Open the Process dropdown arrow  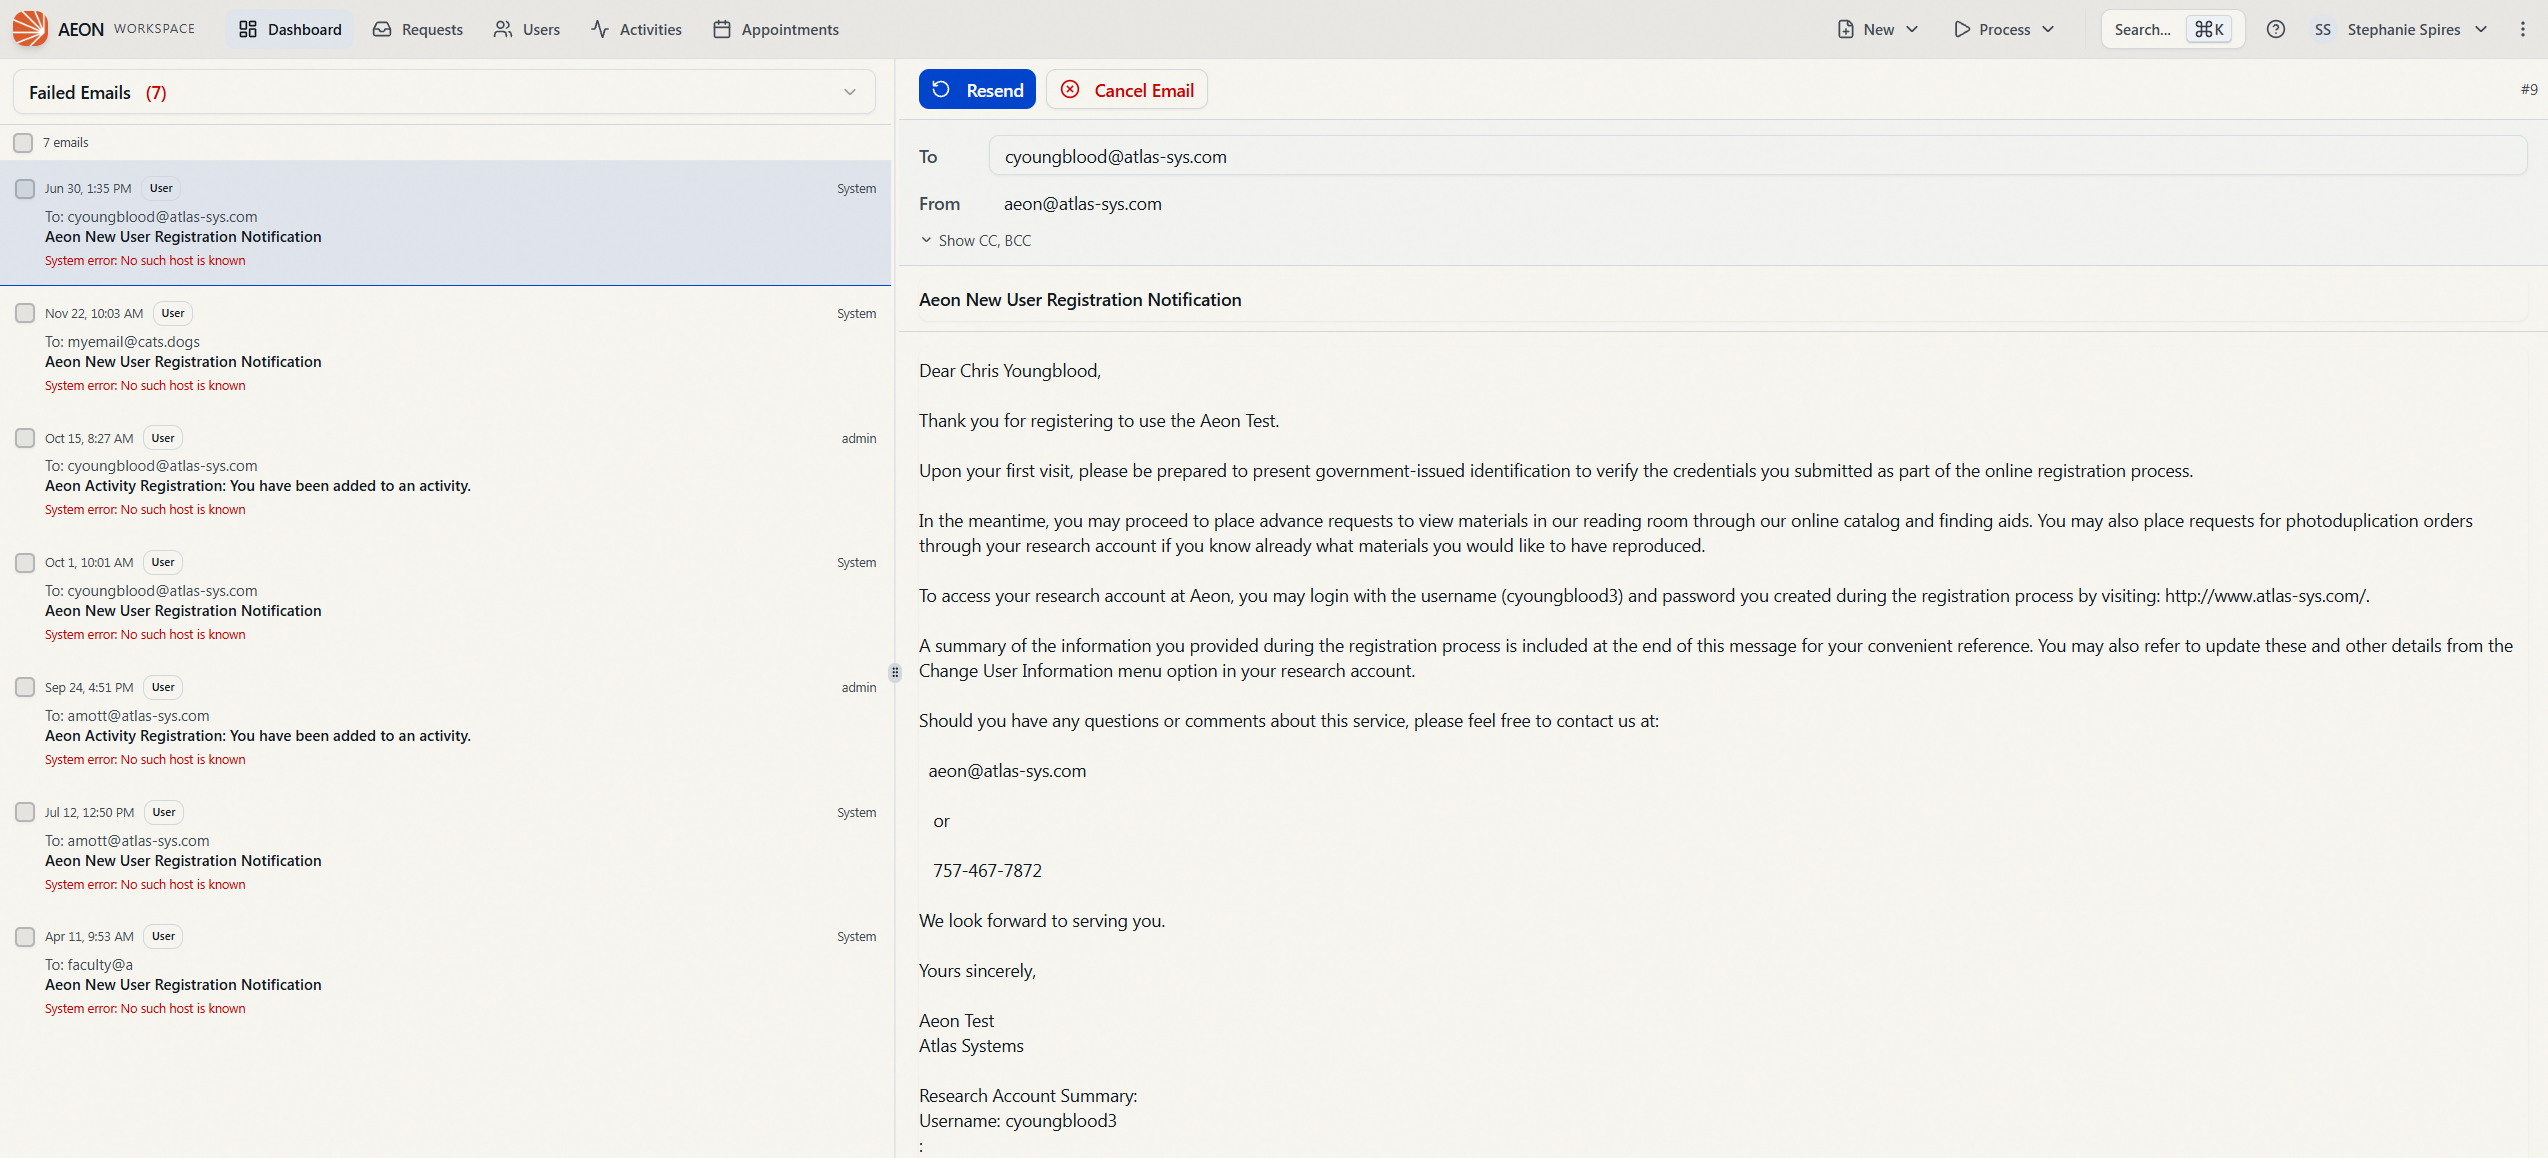[x=2048, y=29]
